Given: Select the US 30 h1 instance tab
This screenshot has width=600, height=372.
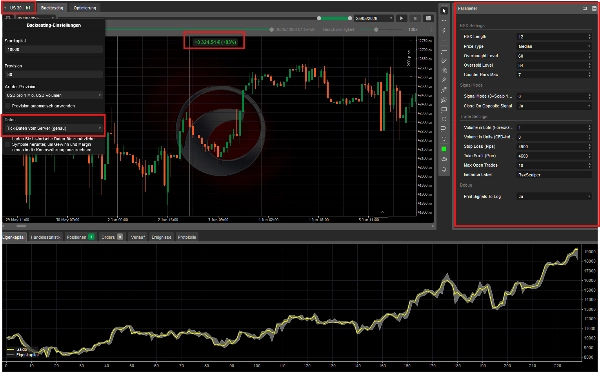Looking at the screenshot, I should coord(19,7).
